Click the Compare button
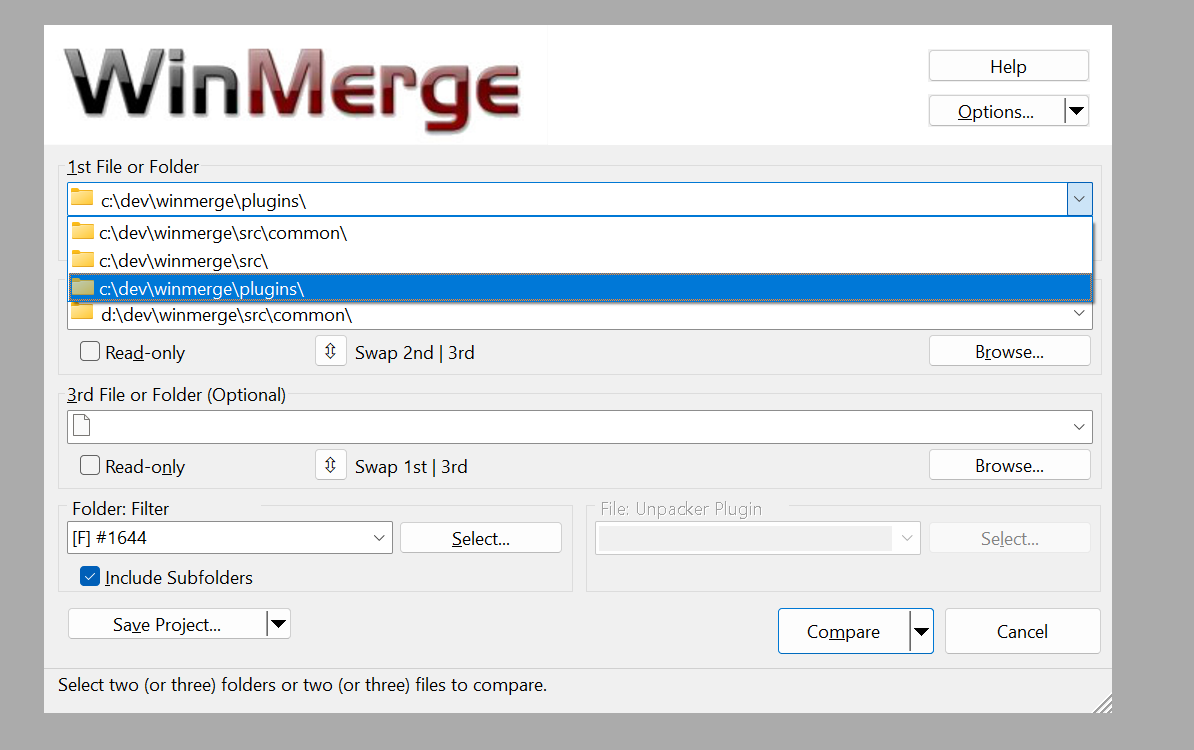The height and width of the screenshot is (750, 1194). [844, 631]
